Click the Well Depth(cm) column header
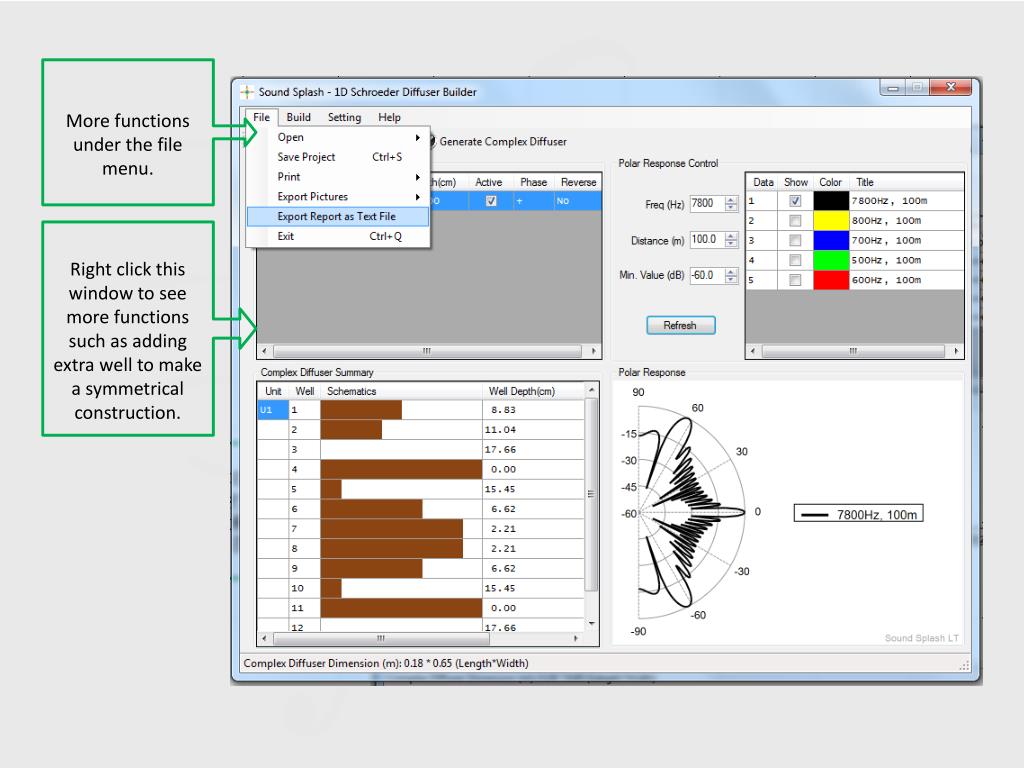This screenshot has width=1024, height=768. click(x=533, y=391)
